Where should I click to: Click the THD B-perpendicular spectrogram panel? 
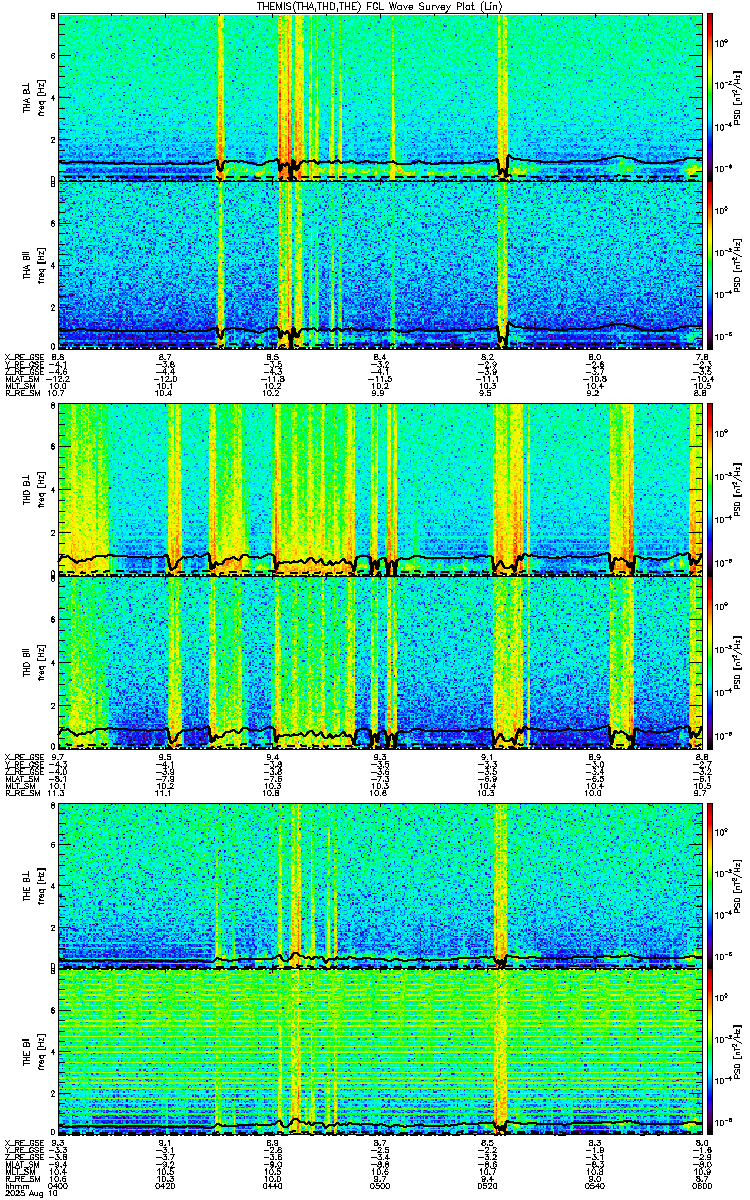tap(380, 489)
